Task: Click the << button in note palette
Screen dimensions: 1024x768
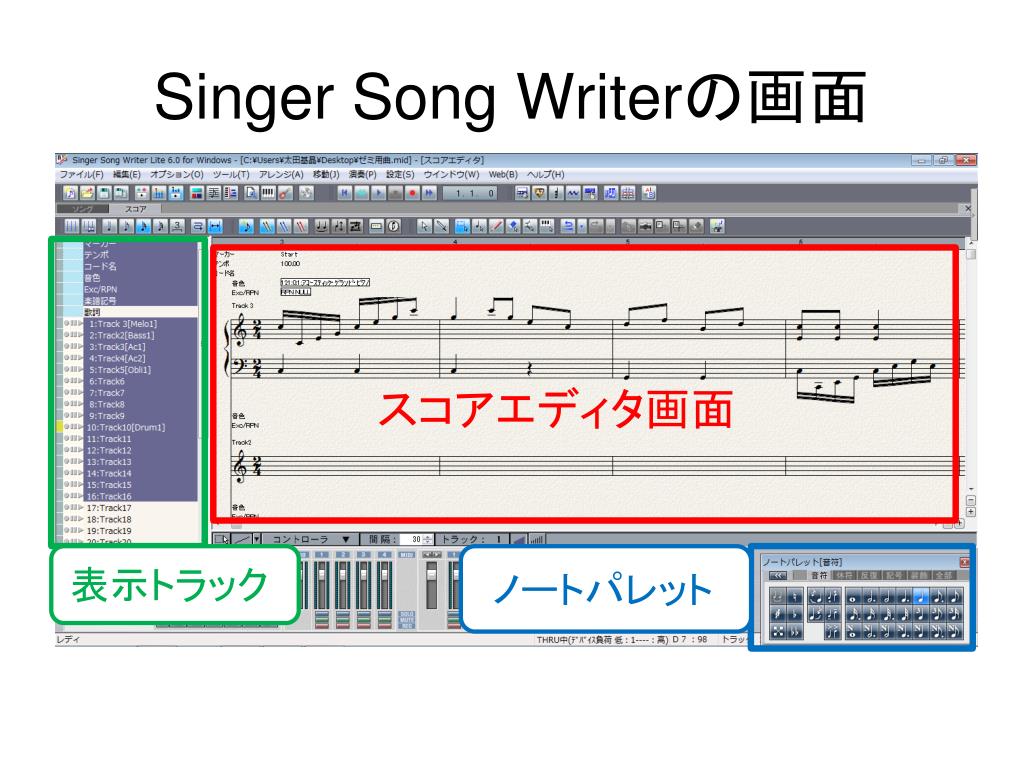Action: 777,575
